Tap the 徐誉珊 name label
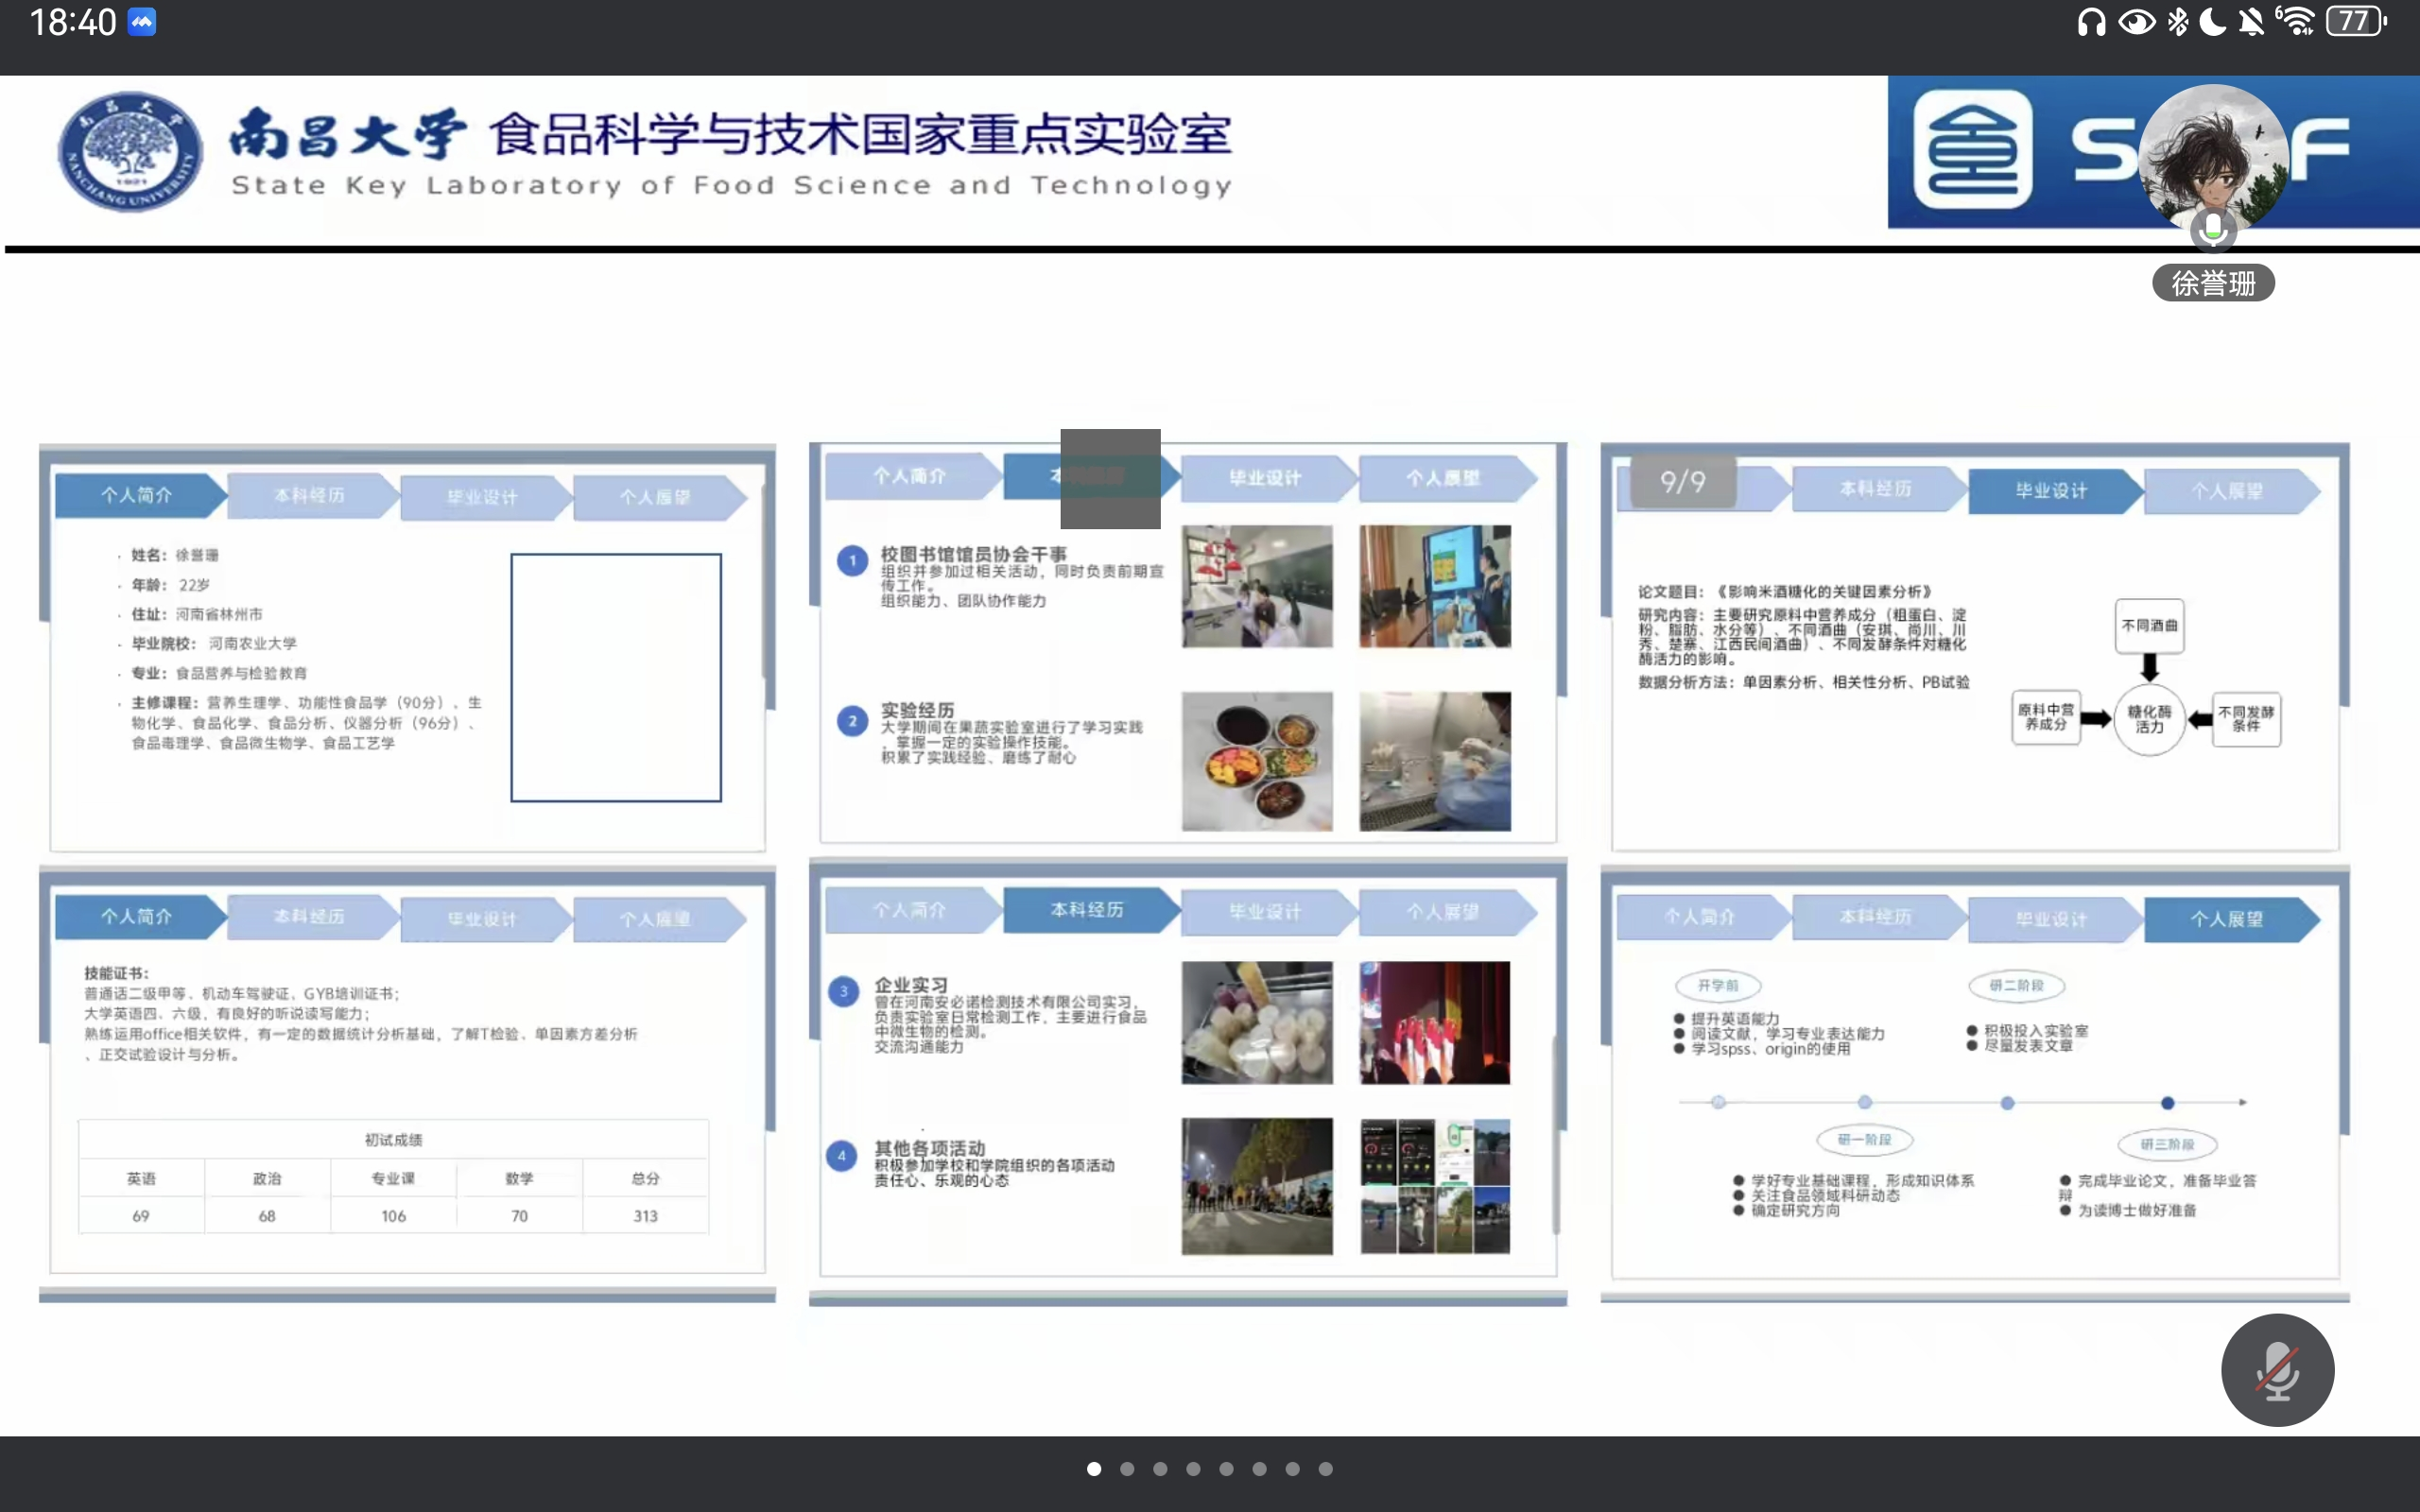 pos(2212,283)
